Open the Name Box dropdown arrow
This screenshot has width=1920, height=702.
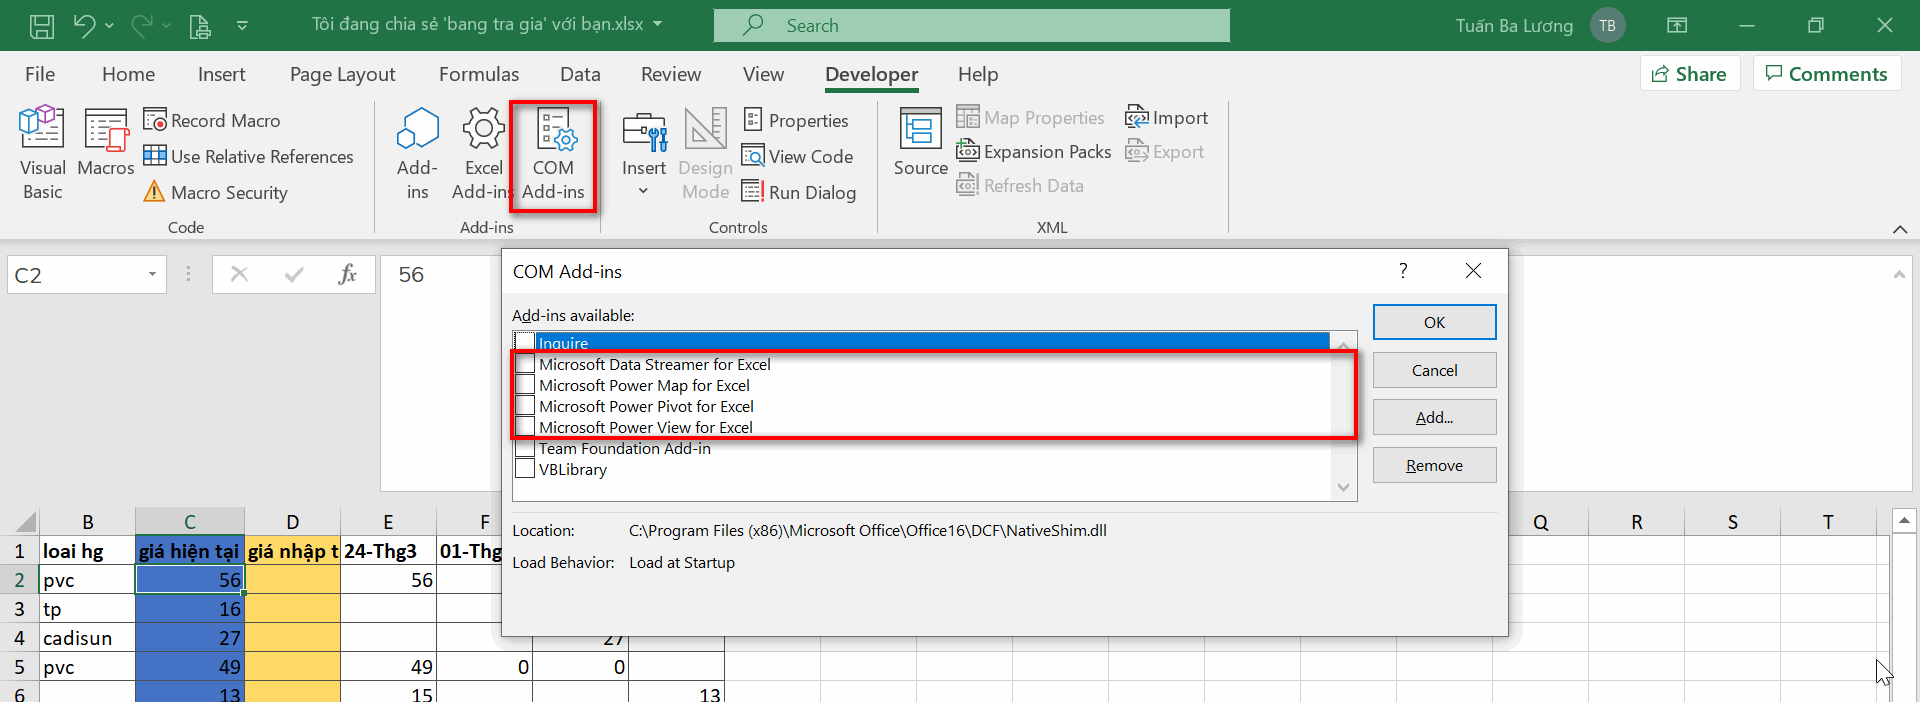tap(152, 275)
